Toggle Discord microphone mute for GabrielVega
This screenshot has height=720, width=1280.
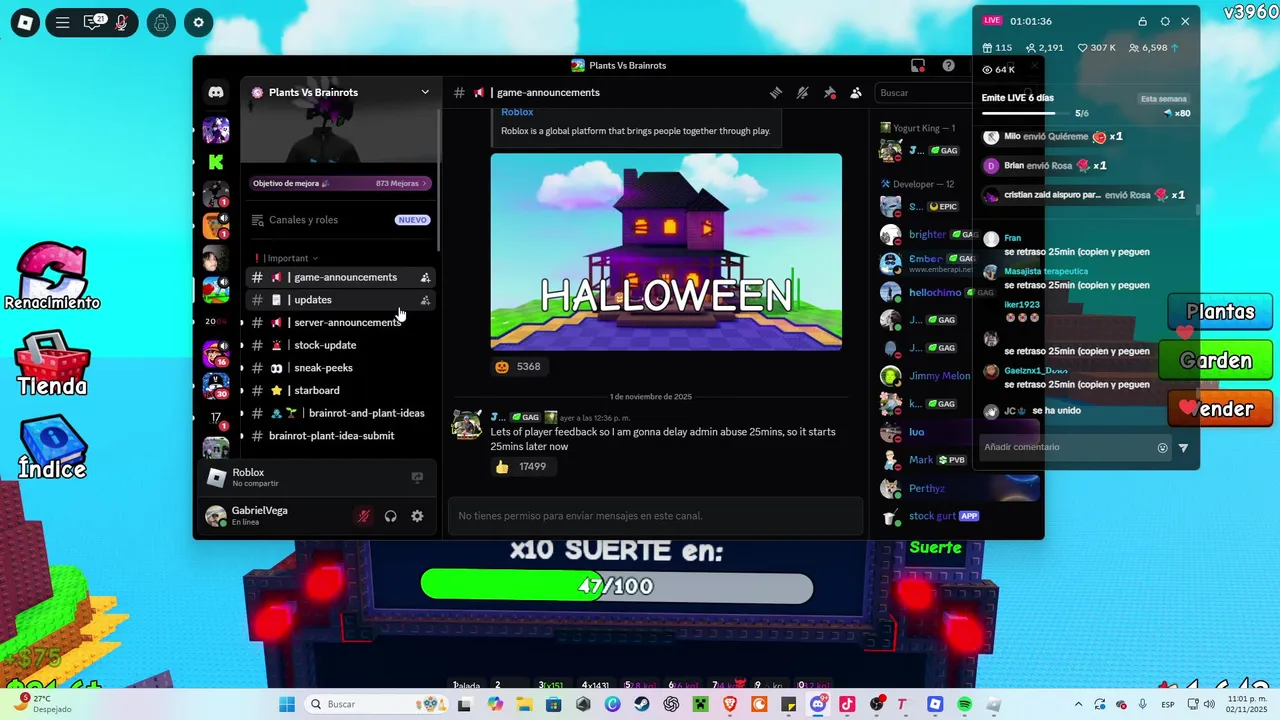[364, 516]
